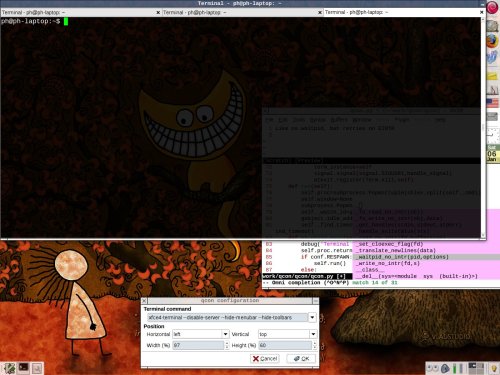Screen dimensions: 500x375
Task: Click the terminal prompt ph@ph-laptop:~$
Action: click(31, 21)
